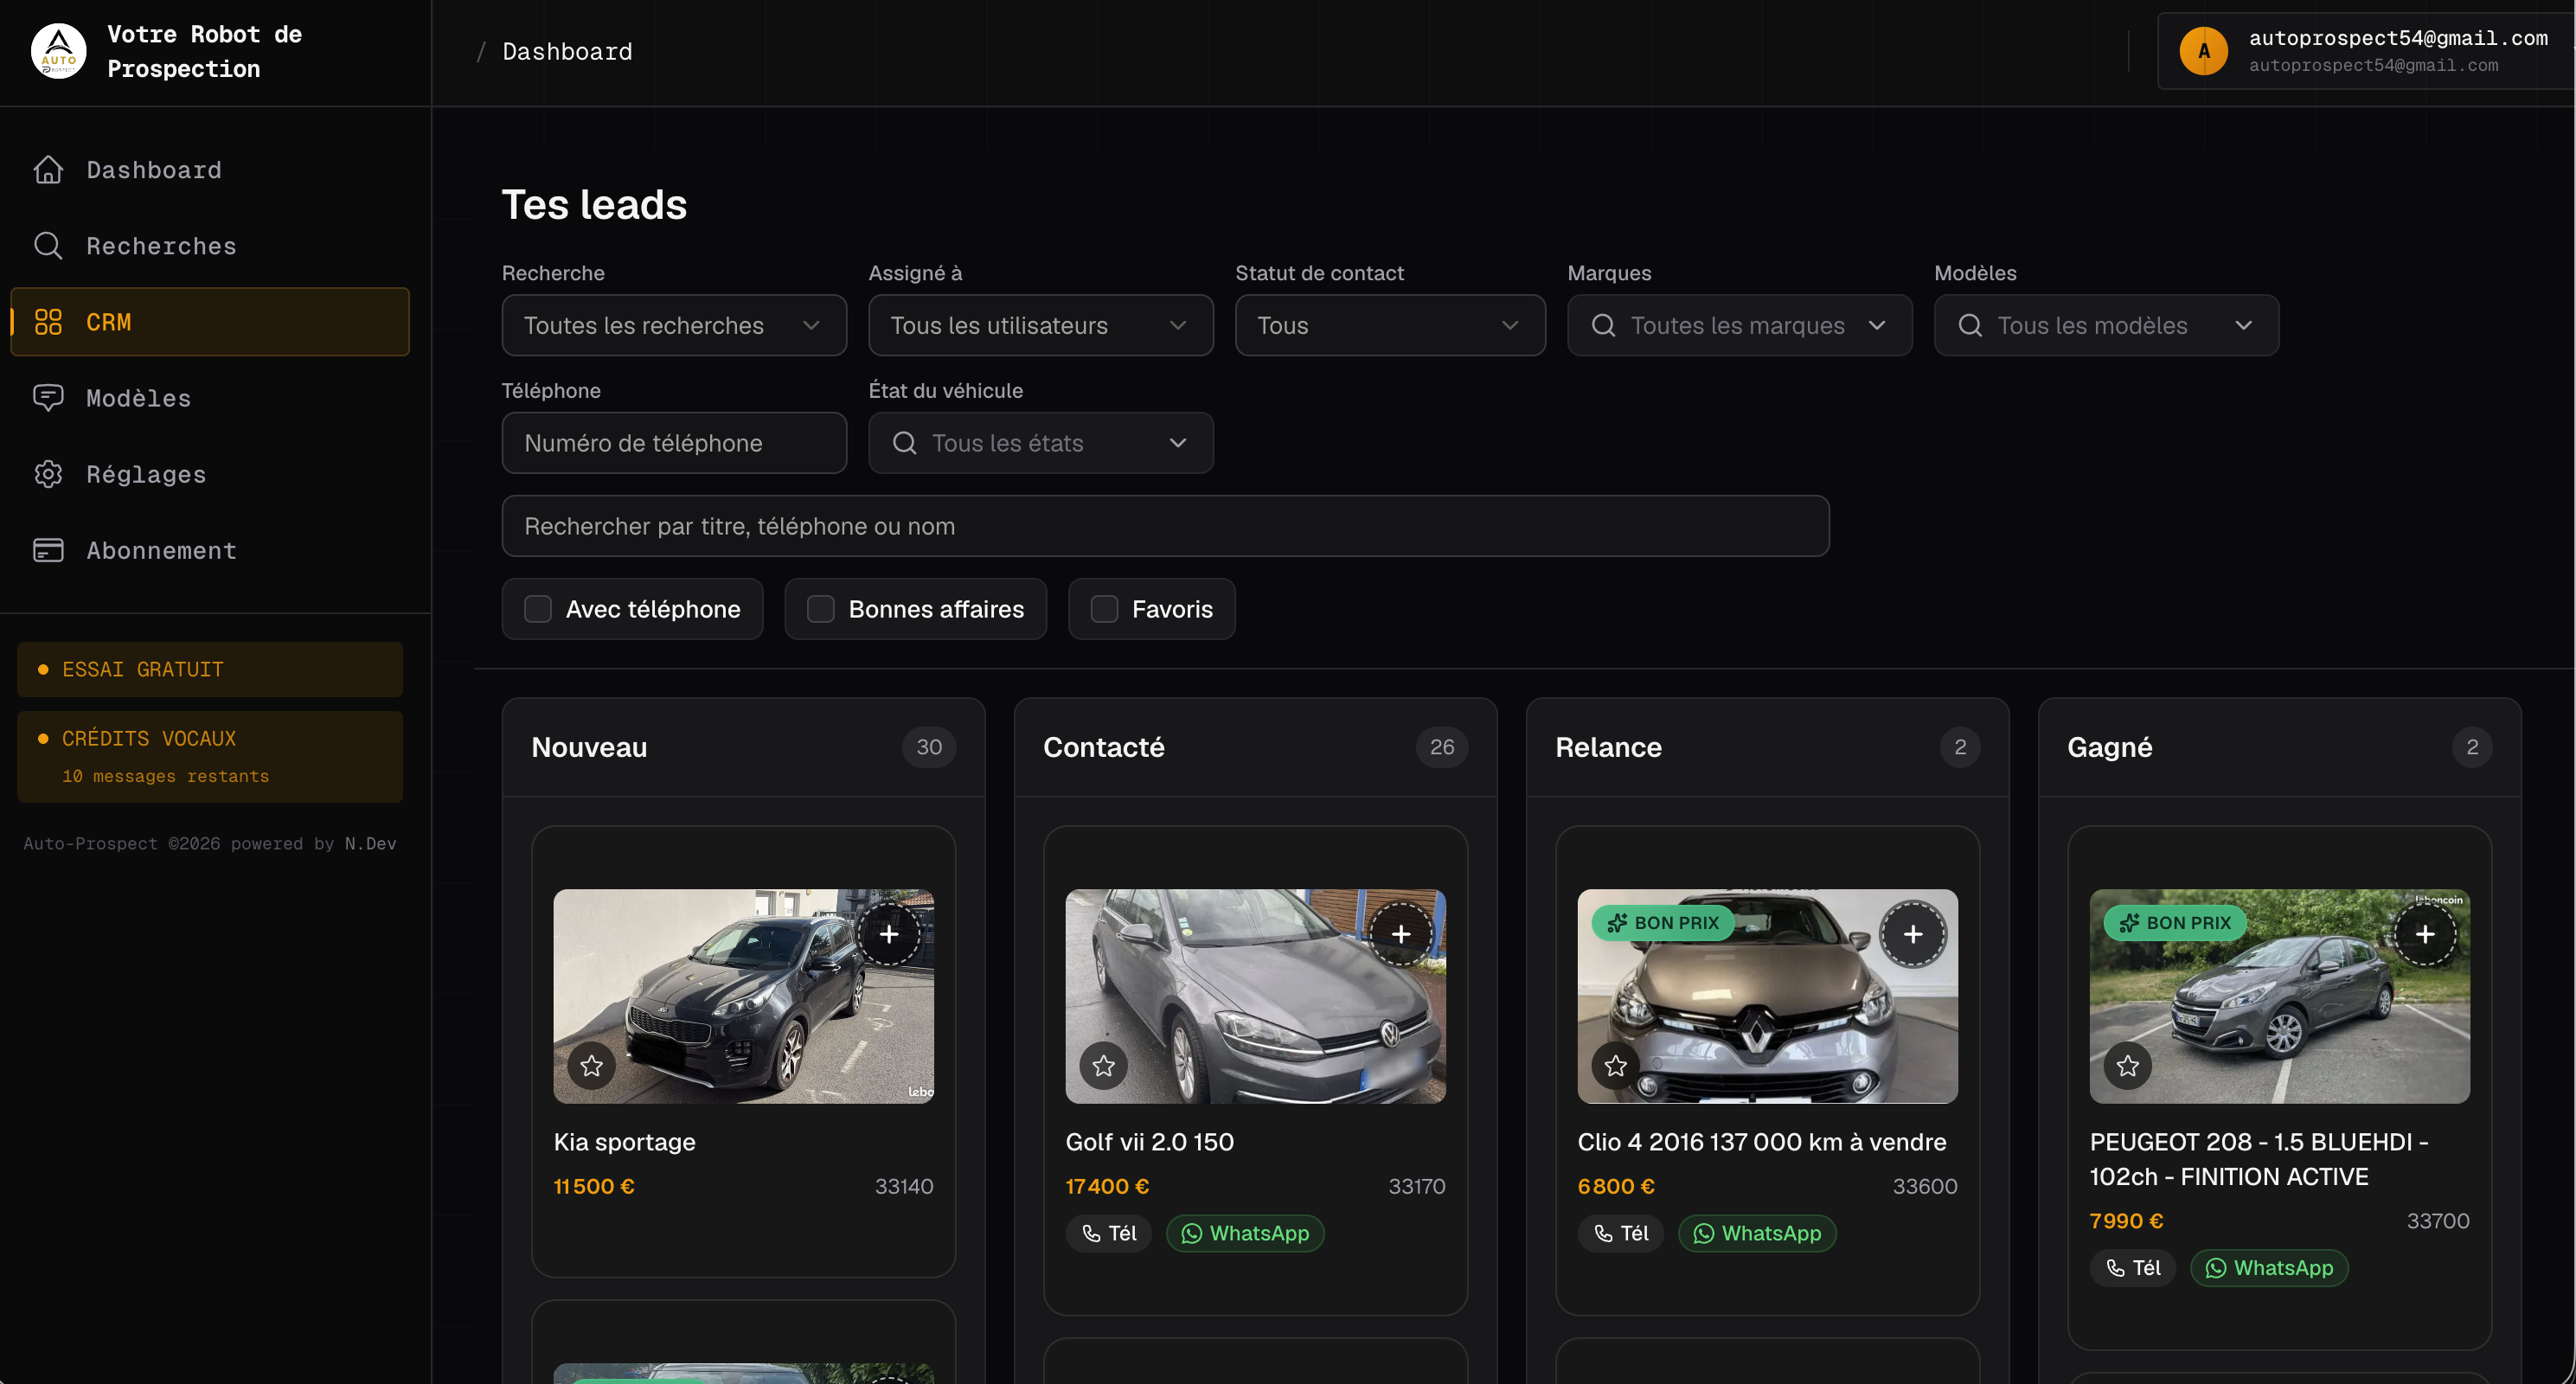Open the Tous les modèles dropdown
Screen dimensions: 2576x1384
pos(2107,325)
